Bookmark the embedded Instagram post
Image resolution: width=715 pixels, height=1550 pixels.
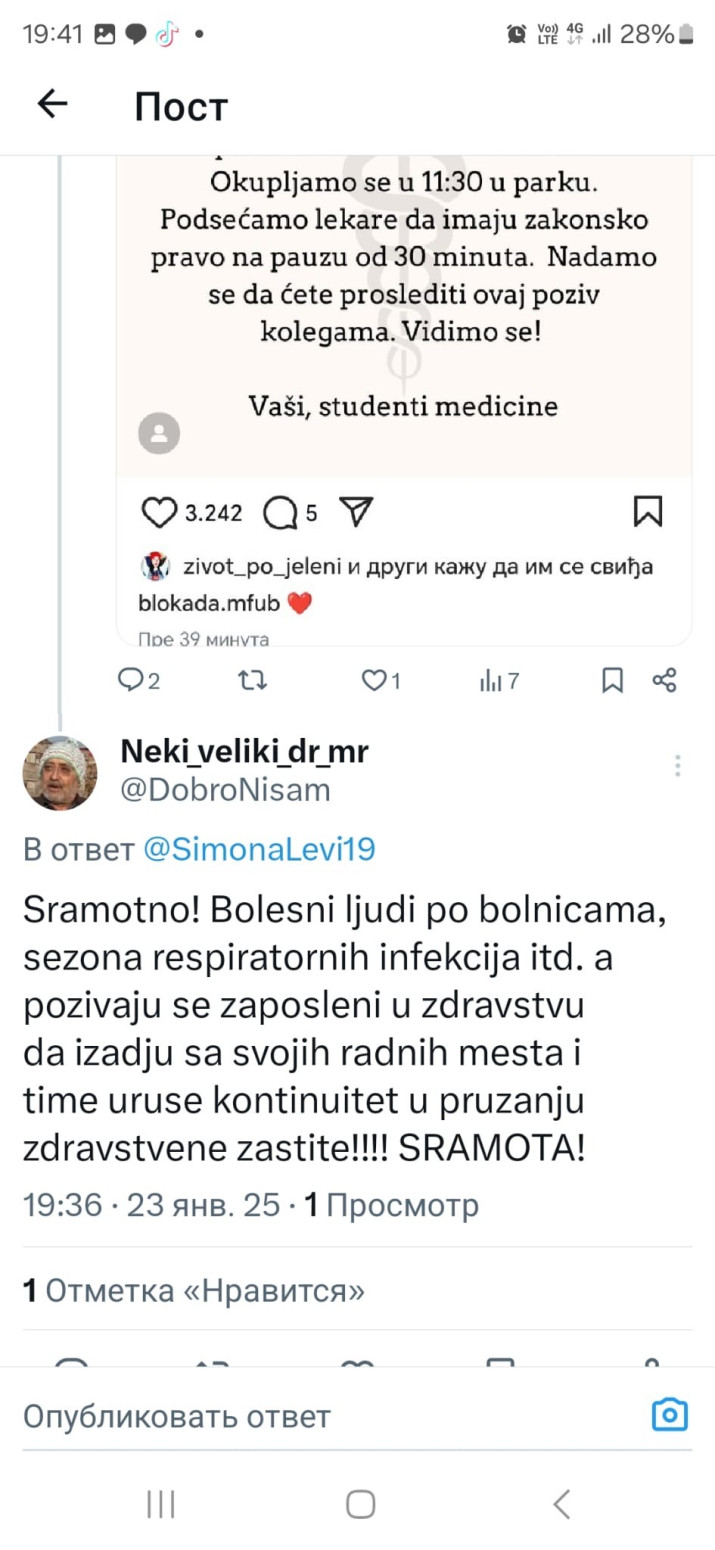[x=648, y=511]
